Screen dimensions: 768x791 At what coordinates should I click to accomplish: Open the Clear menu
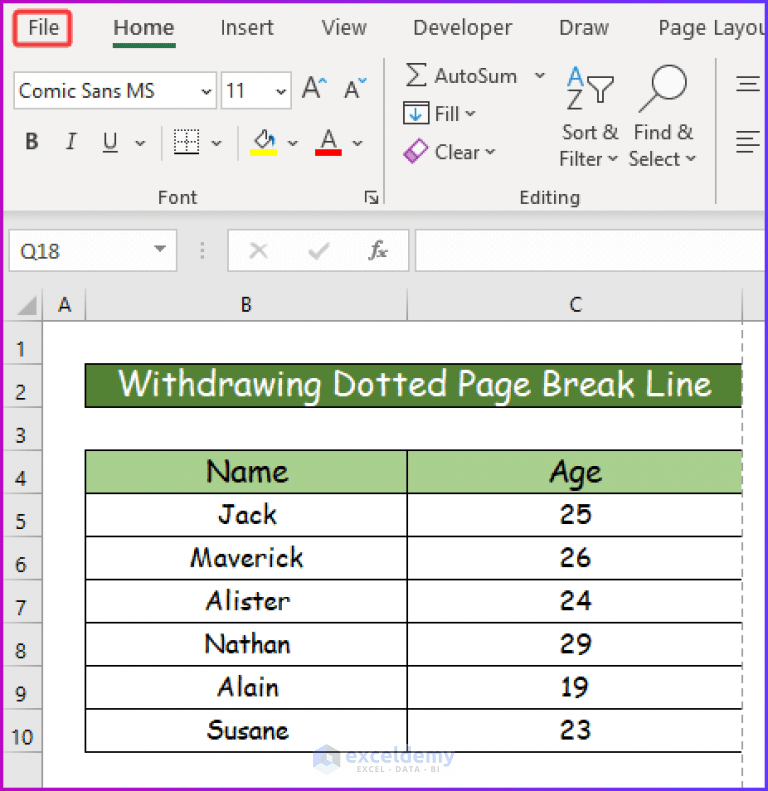pyautogui.click(x=450, y=152)
